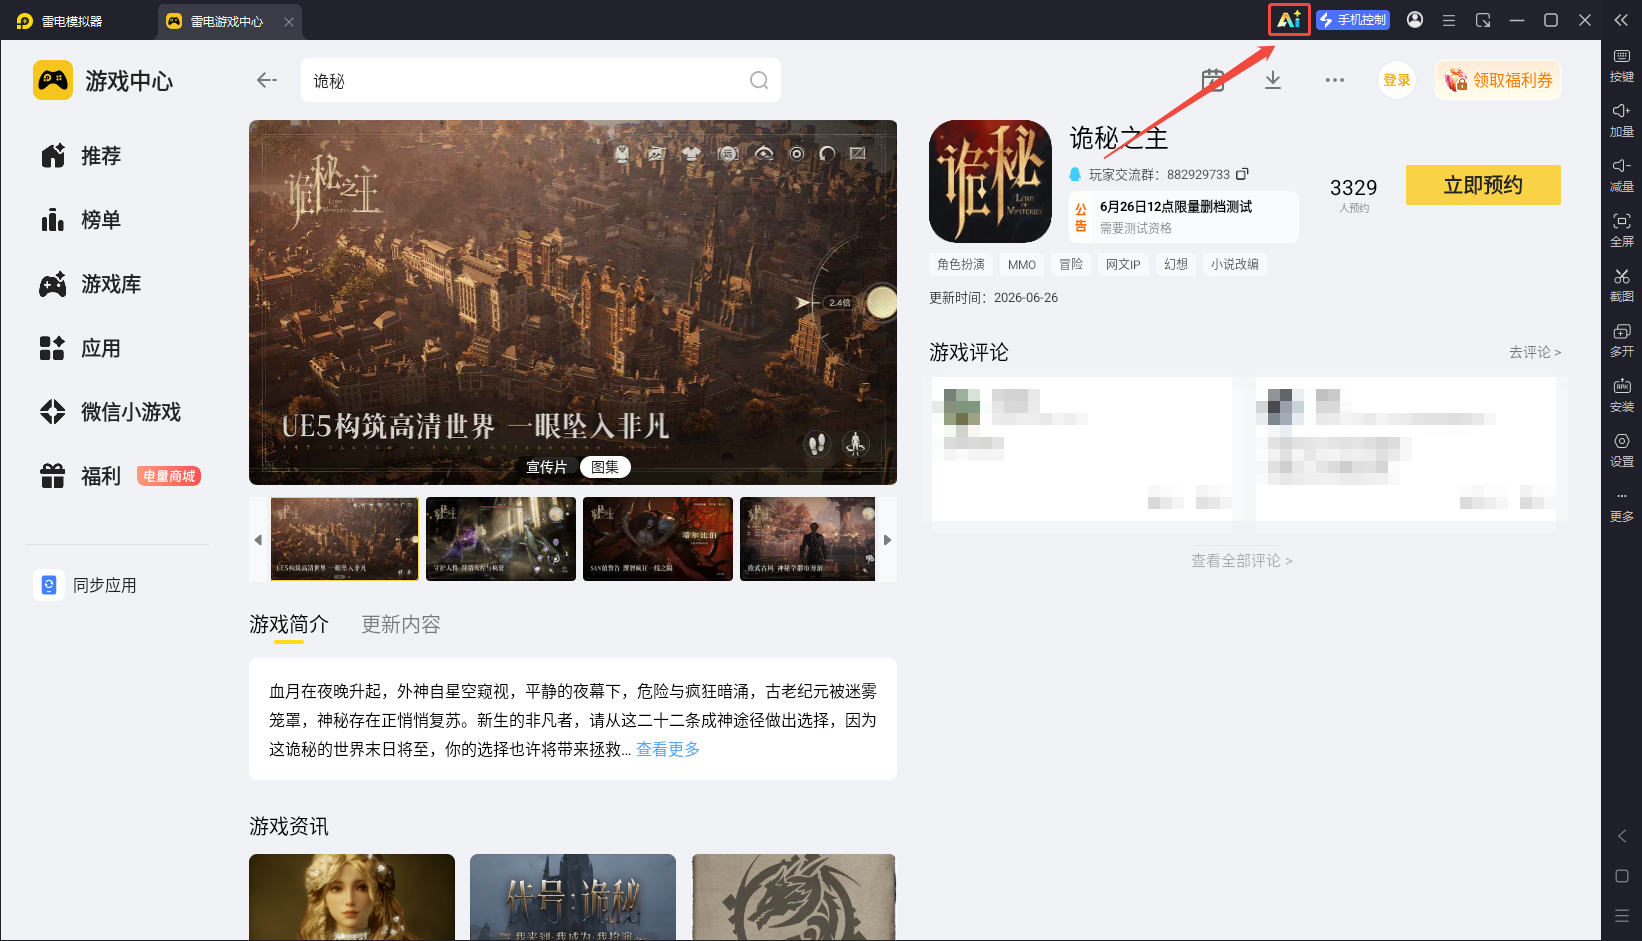Copy the player group number 882929733

(x=1242, y=174)
